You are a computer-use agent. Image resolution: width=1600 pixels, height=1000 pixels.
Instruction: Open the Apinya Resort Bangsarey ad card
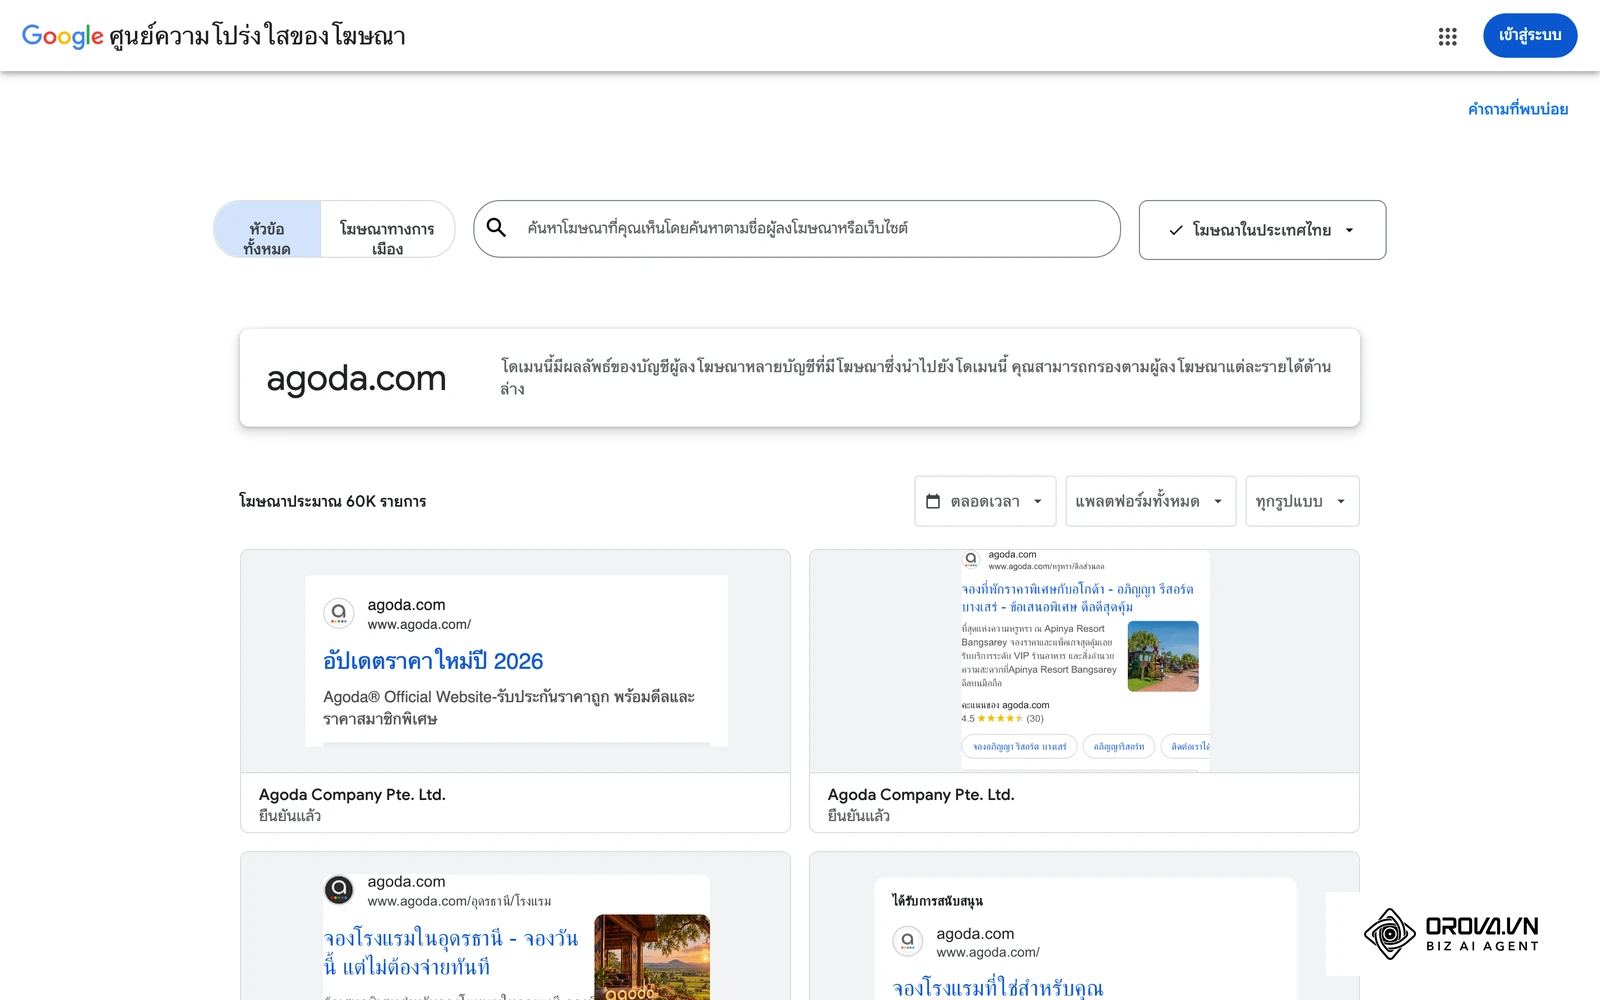(1084, 691)
